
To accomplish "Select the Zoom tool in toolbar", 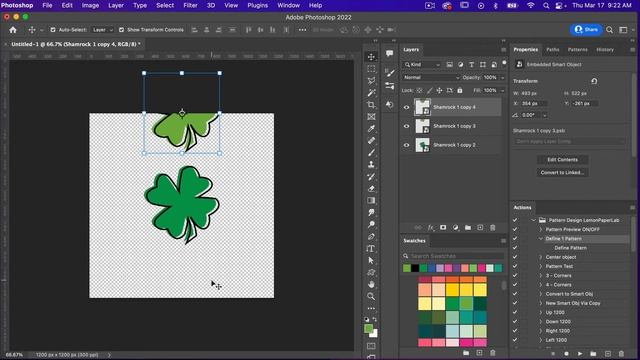I will pos(371,296).
